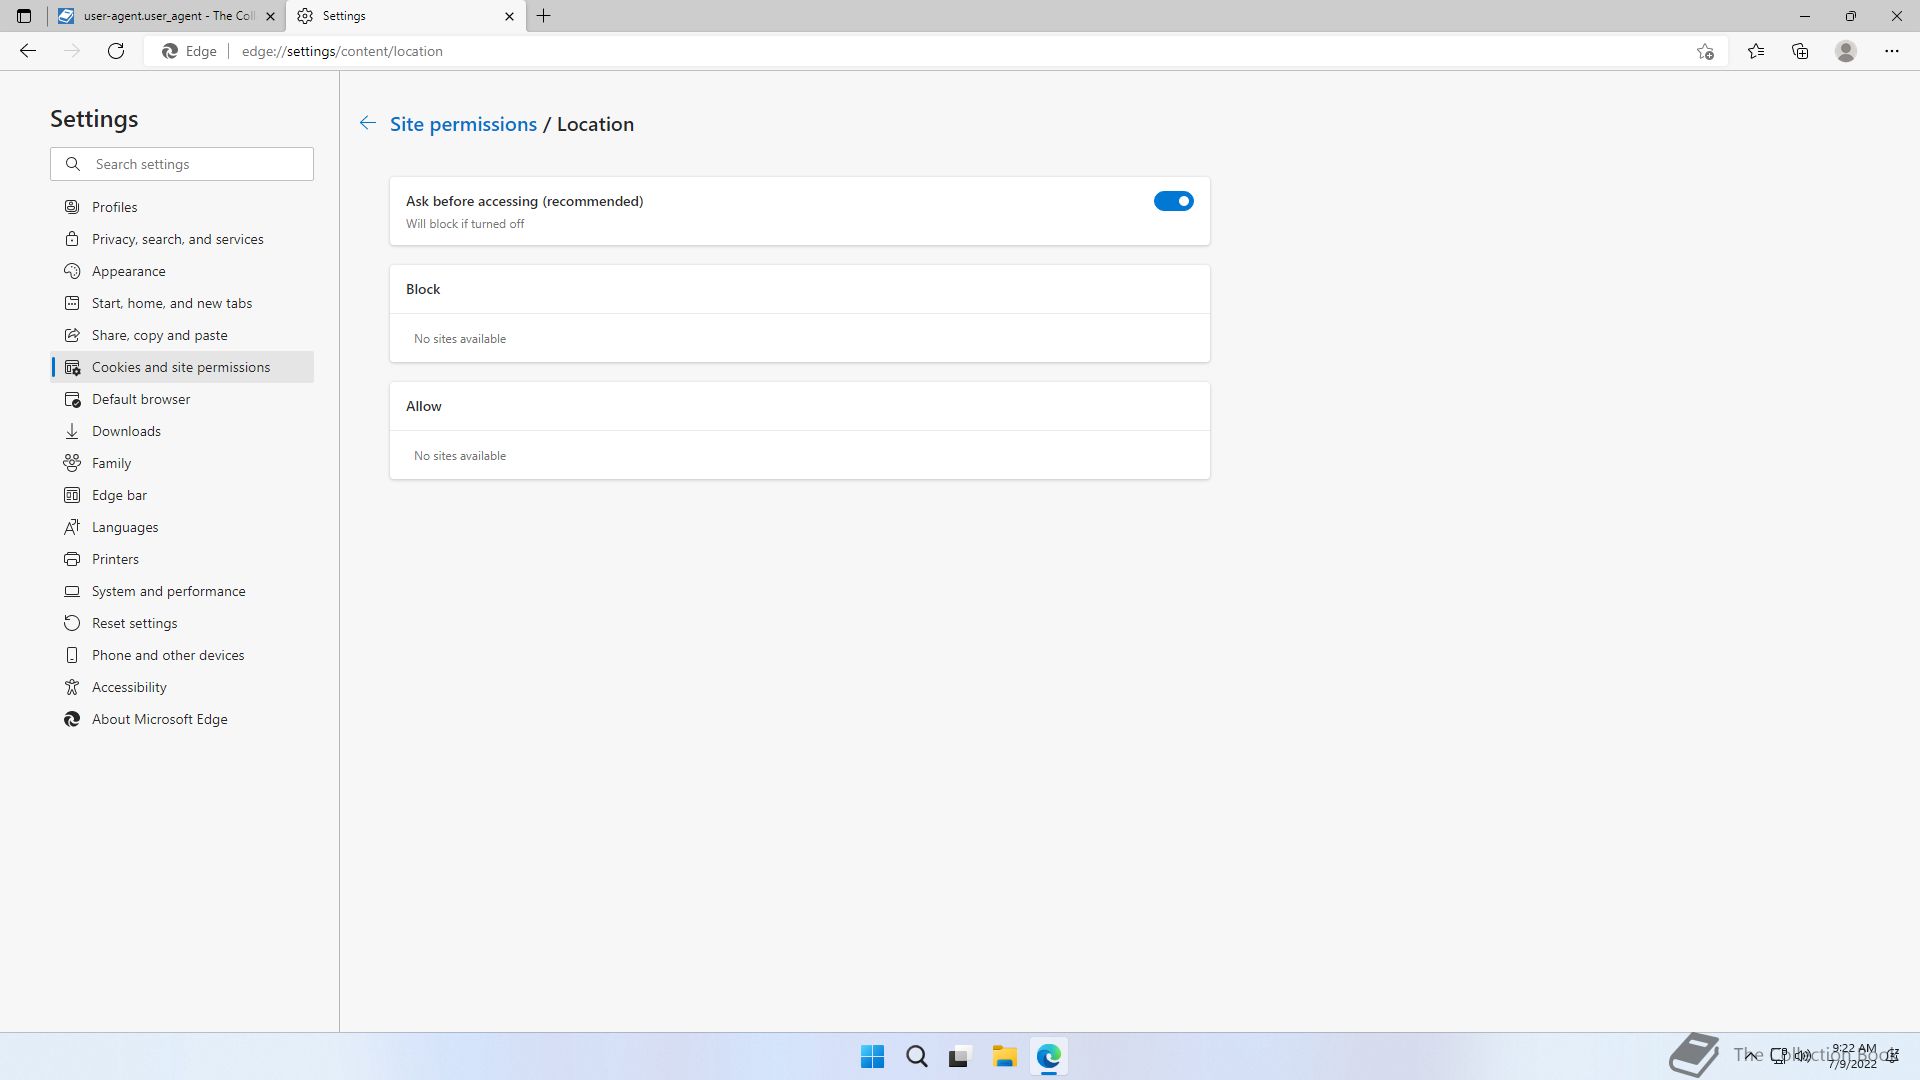The height and width of the screenshot is (1080, 1920).
Task: Open Task View in taskbar
Action: pyautogui.click(x=960, y=1056)
